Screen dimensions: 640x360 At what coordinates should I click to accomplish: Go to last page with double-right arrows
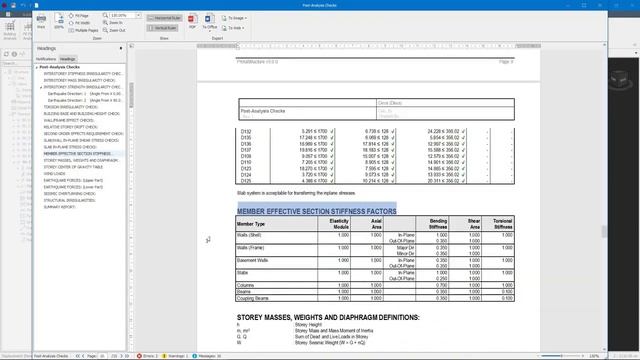[x=127, y=356]
